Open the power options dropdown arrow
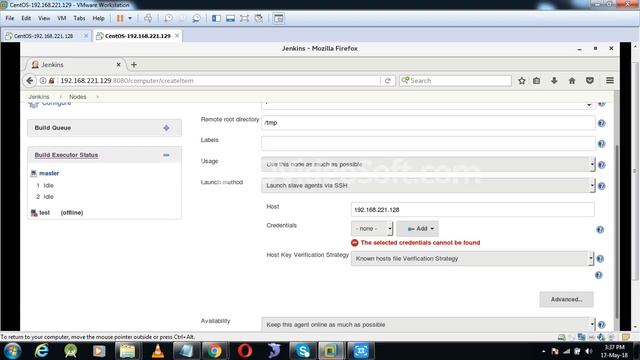Viewport: 640px width, 360px height. click(130, 18)
